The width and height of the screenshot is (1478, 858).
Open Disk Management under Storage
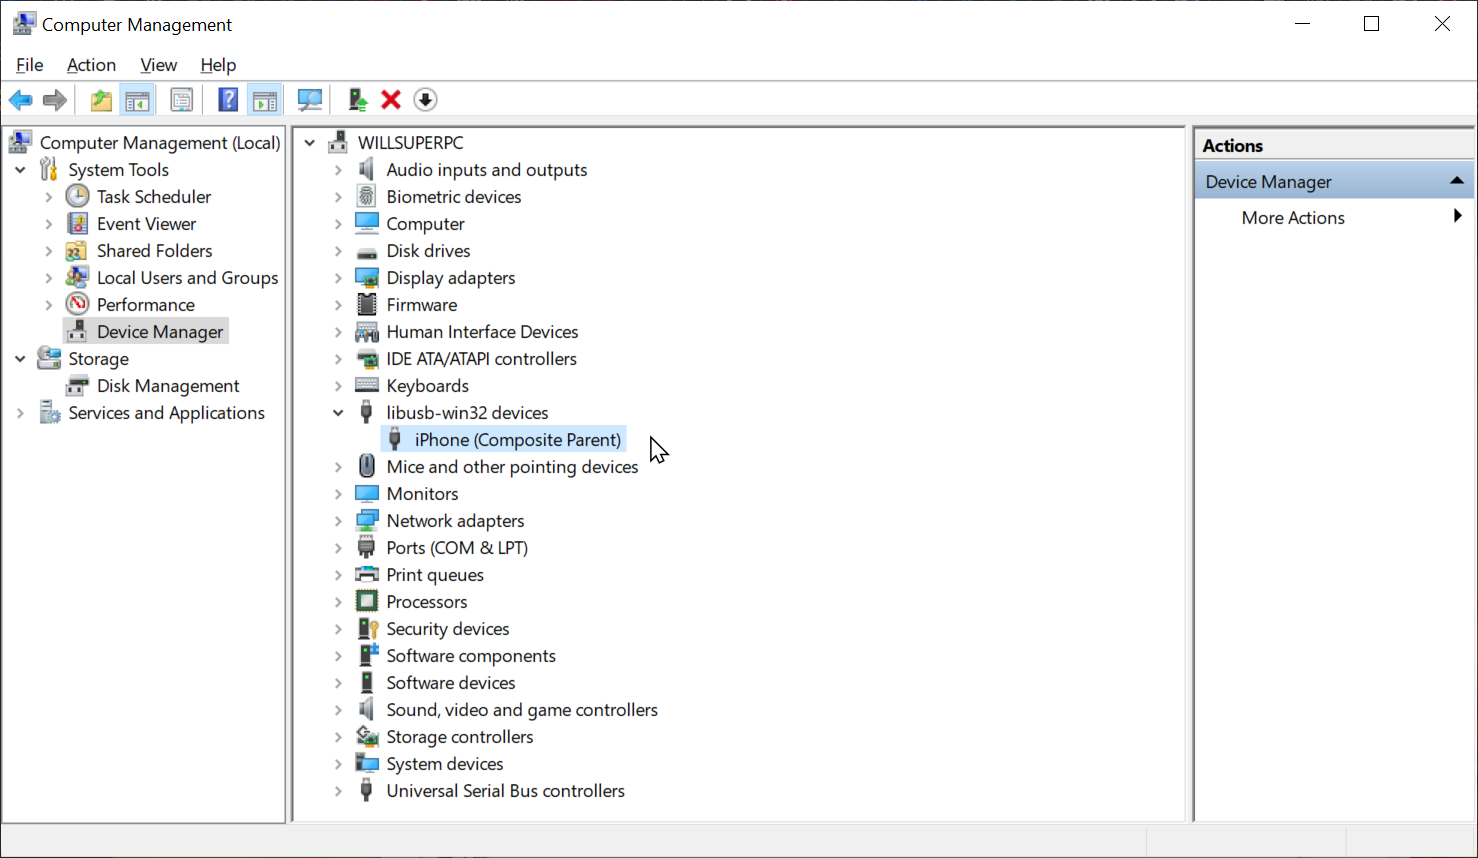(168, 386)
